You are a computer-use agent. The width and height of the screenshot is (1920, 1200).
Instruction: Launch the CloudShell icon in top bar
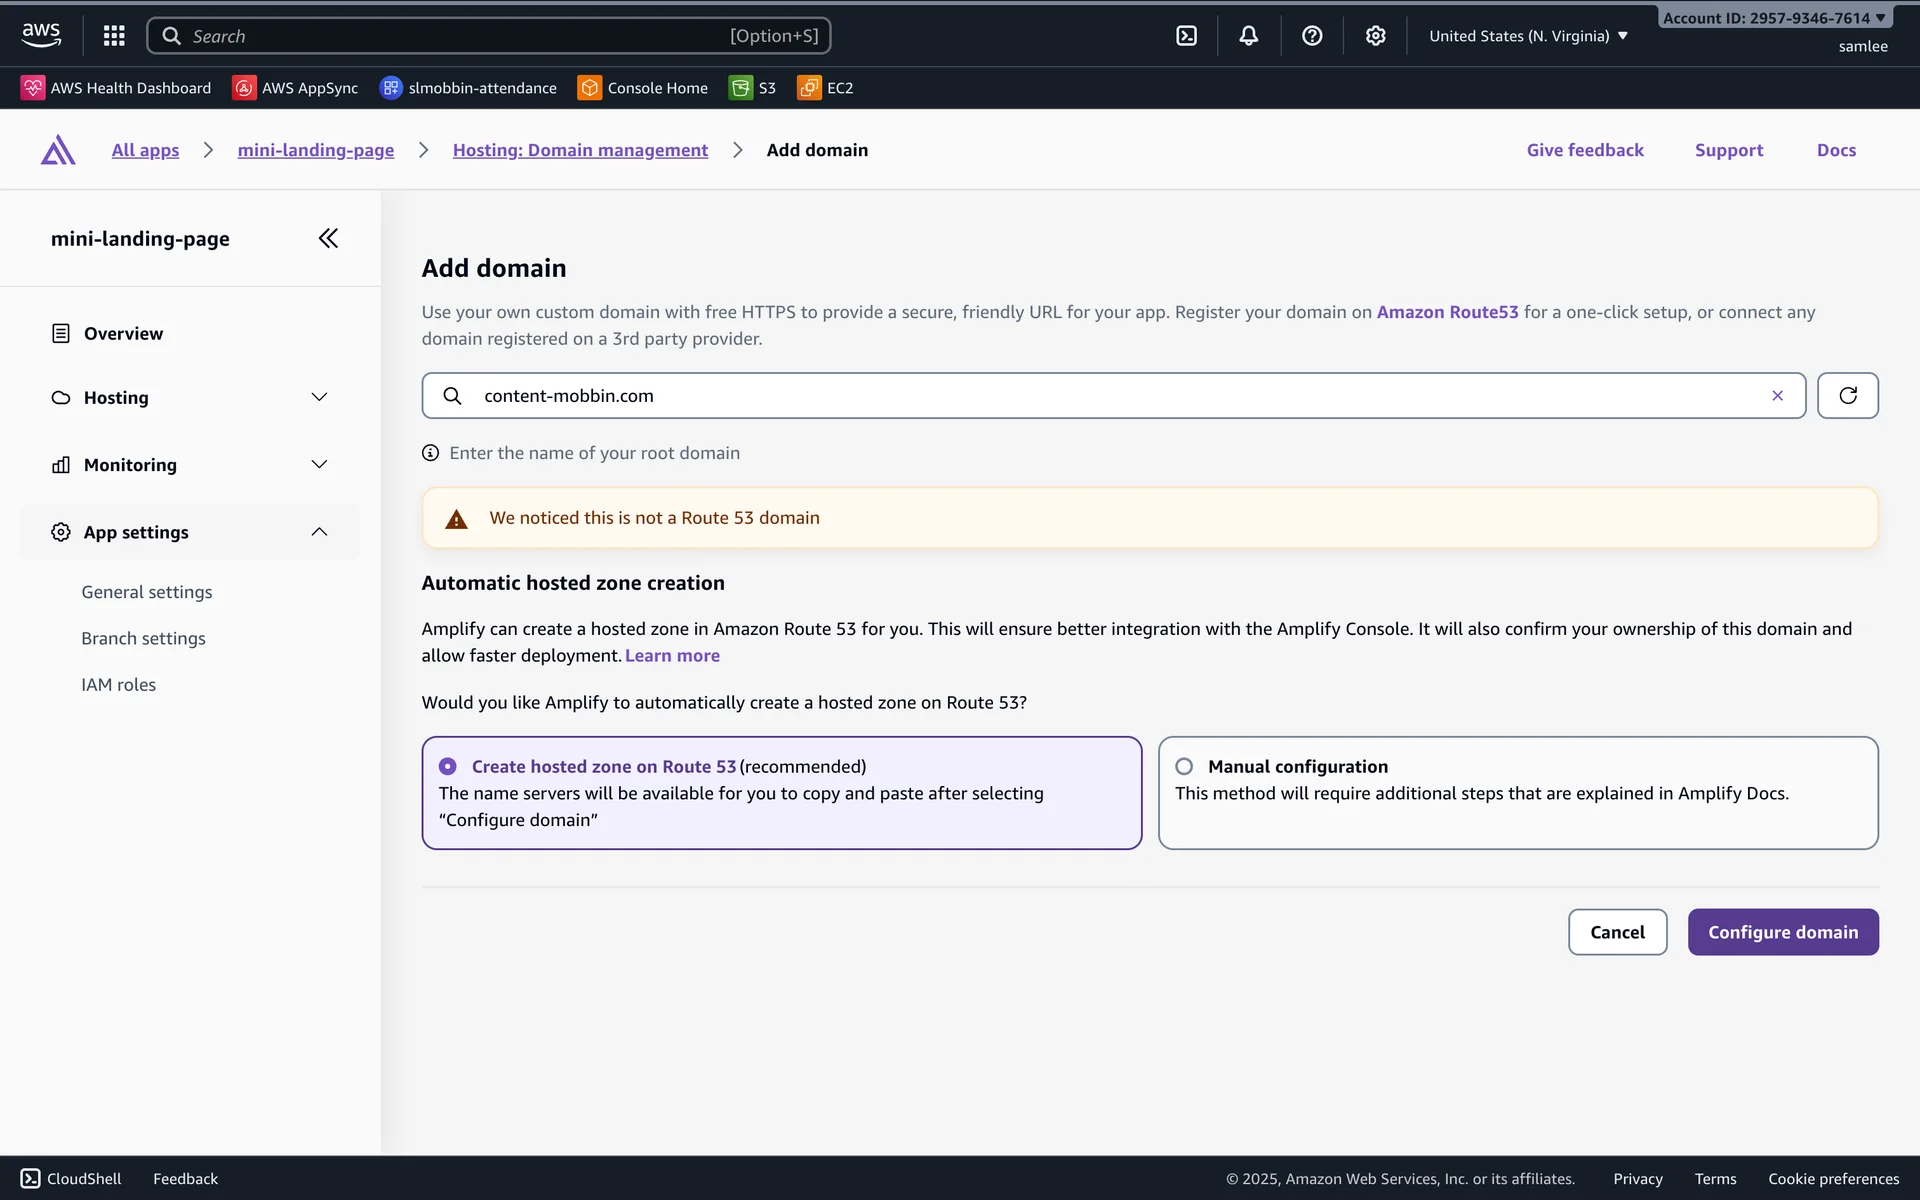click(x=1186, y=36)
